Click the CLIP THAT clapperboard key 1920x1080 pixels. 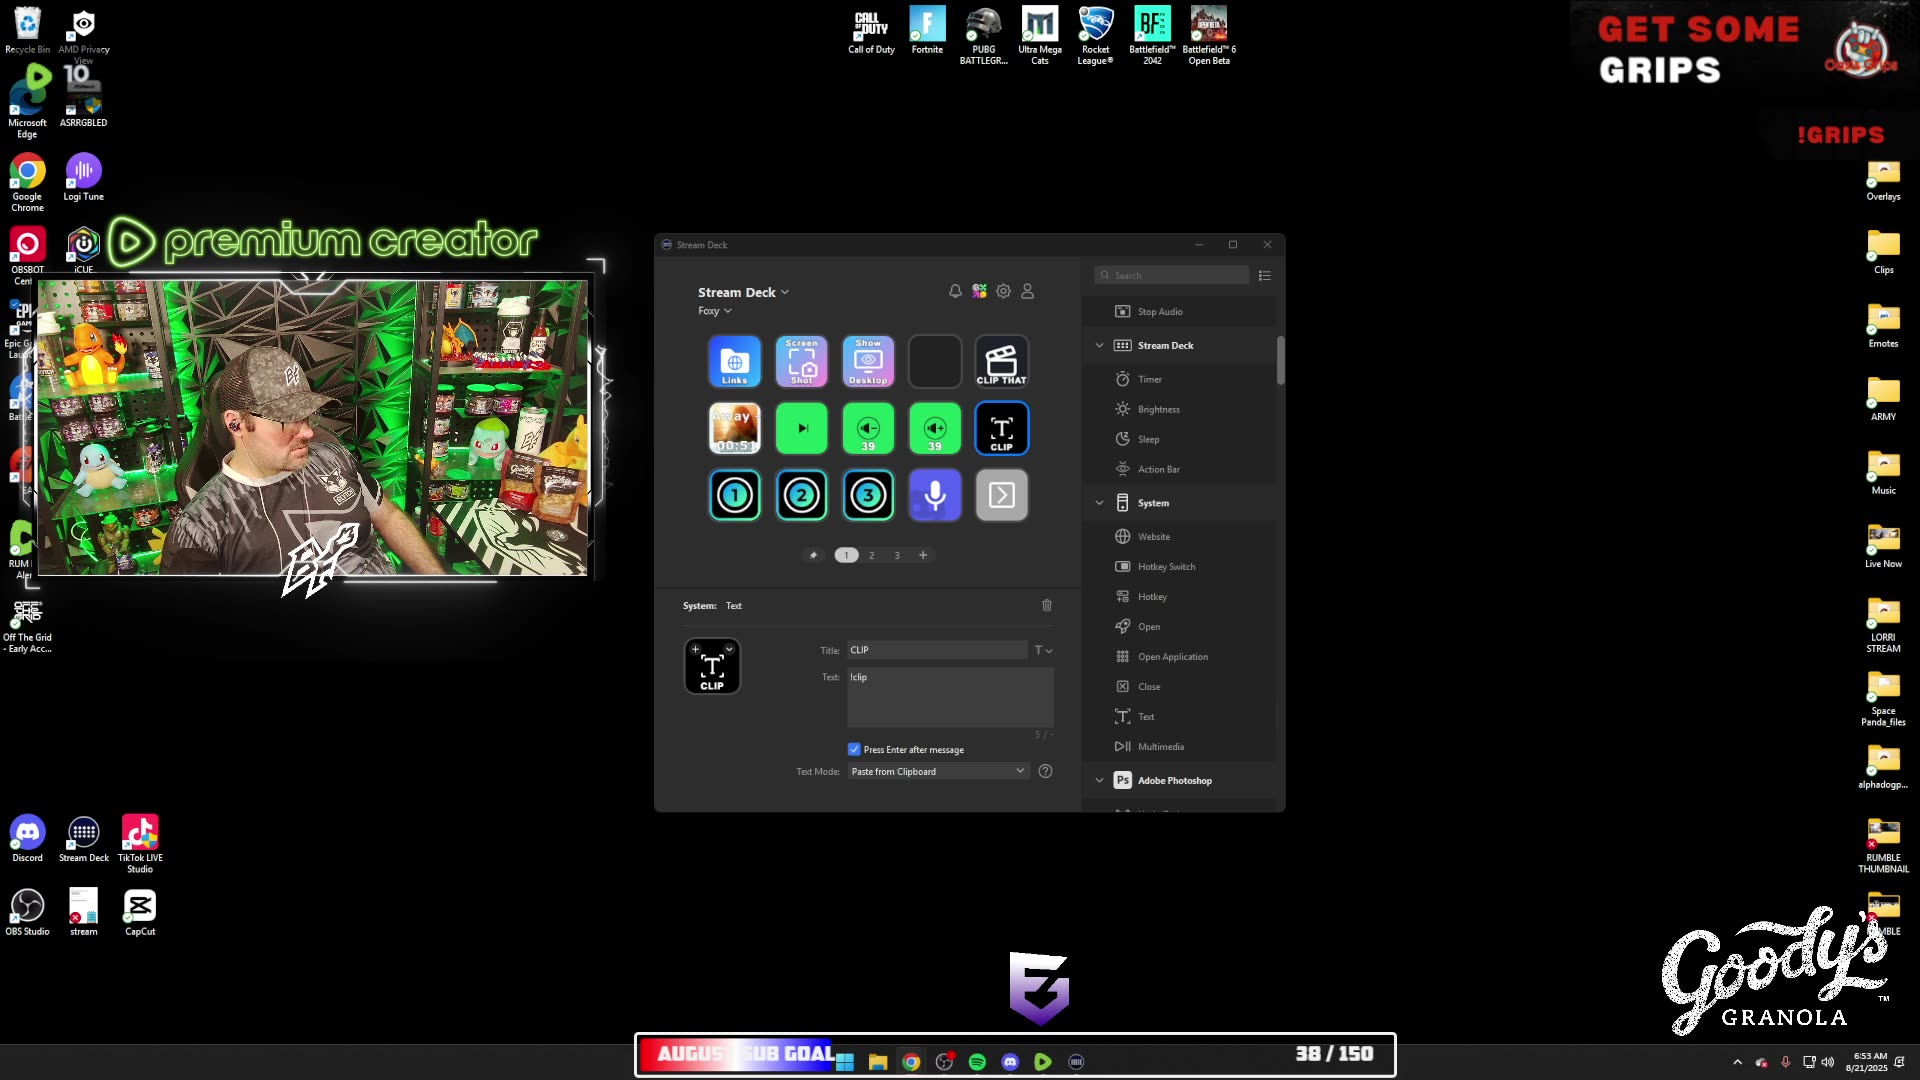click(1001, 361)
